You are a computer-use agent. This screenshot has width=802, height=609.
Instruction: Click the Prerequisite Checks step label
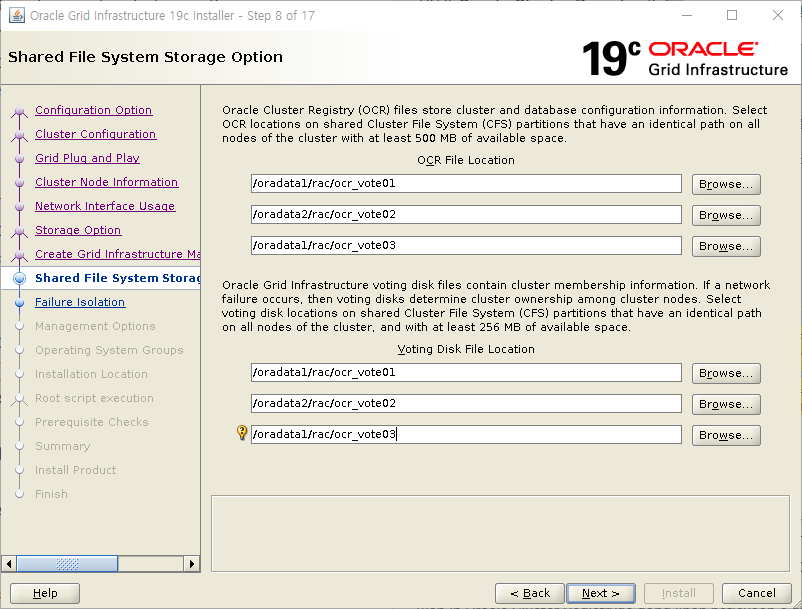92,422
